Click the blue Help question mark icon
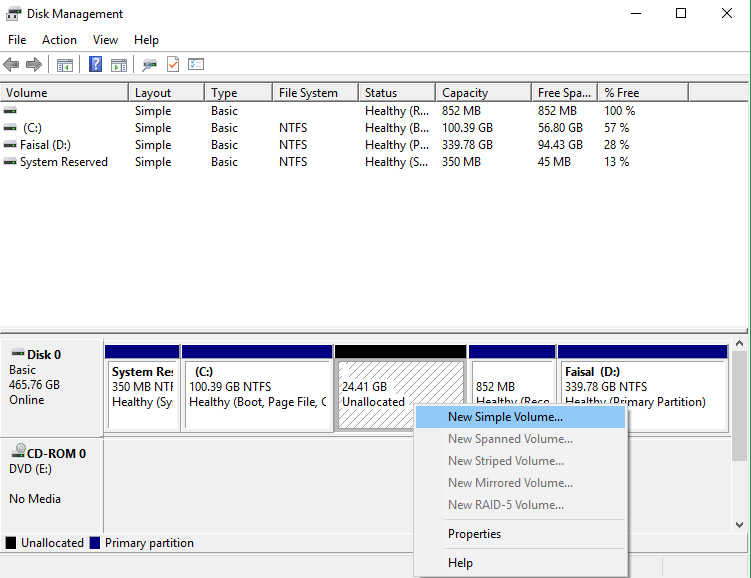Viewport: 751px width, 578px height. (96, 65)
